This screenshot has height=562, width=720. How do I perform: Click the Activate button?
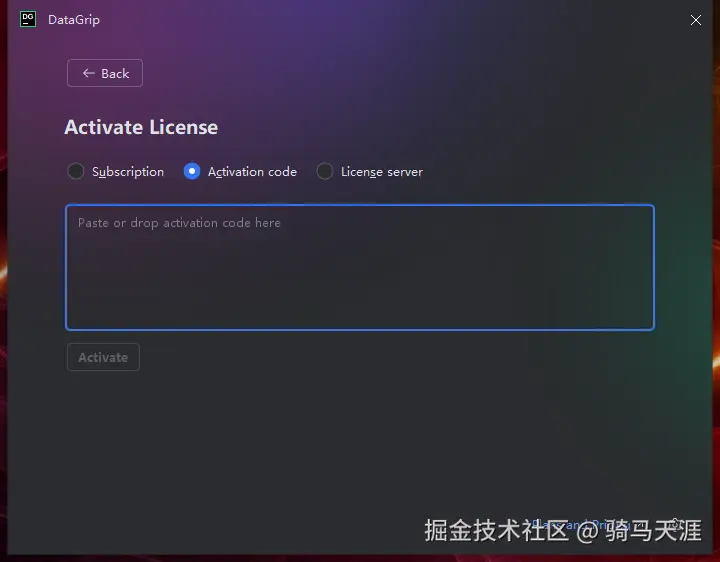click(103, 357)
